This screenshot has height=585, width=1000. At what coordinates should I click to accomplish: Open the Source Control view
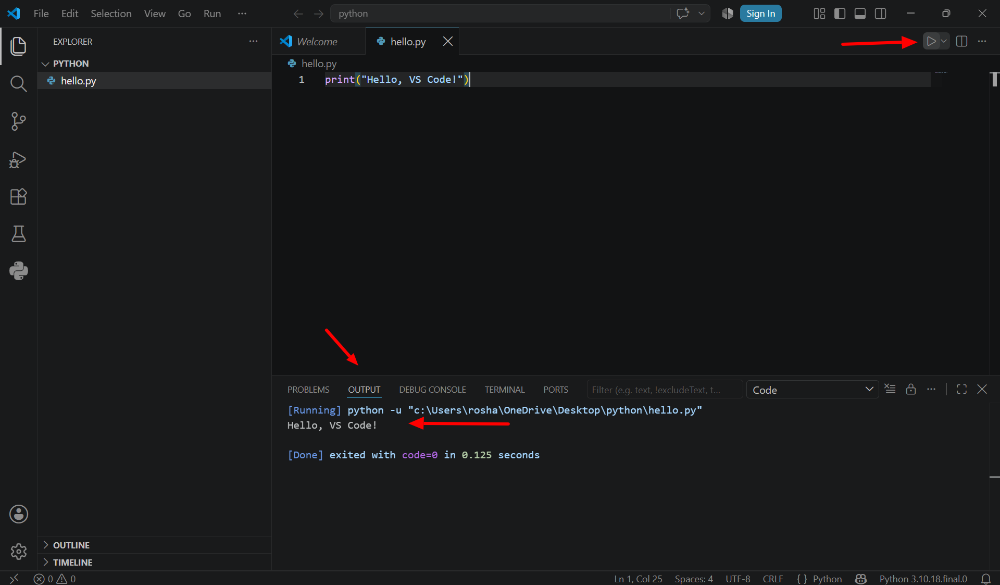pos(18,121)
